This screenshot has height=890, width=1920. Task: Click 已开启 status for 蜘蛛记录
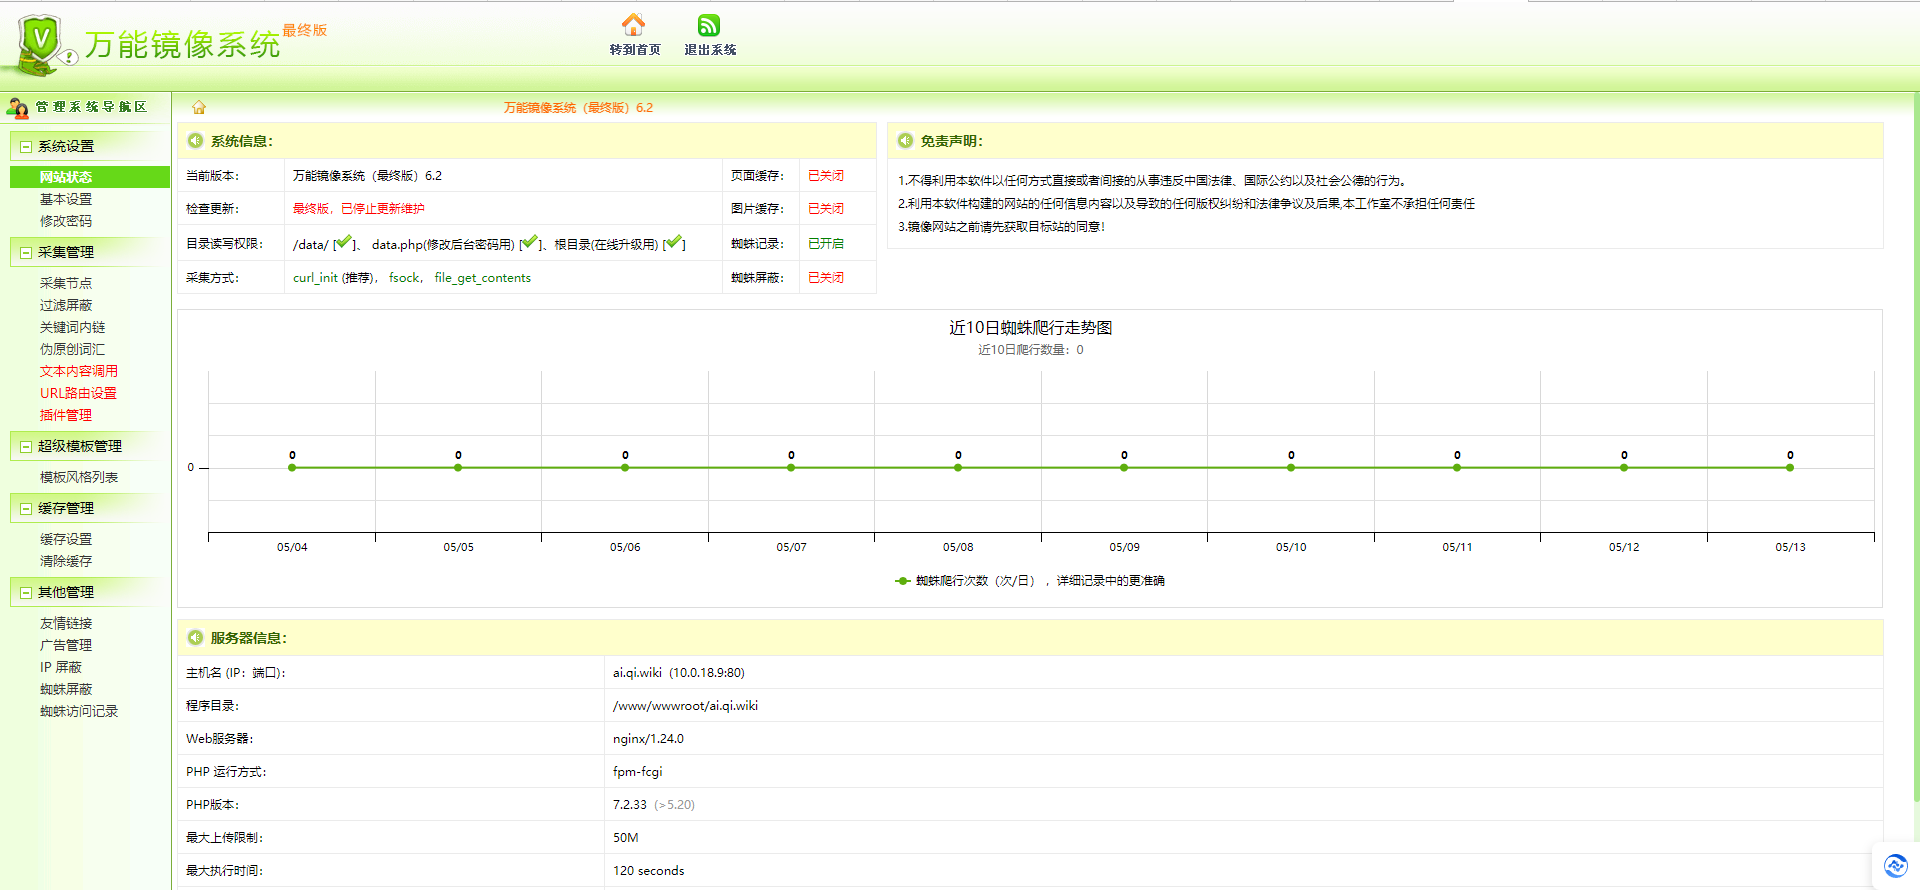[826, 243]
